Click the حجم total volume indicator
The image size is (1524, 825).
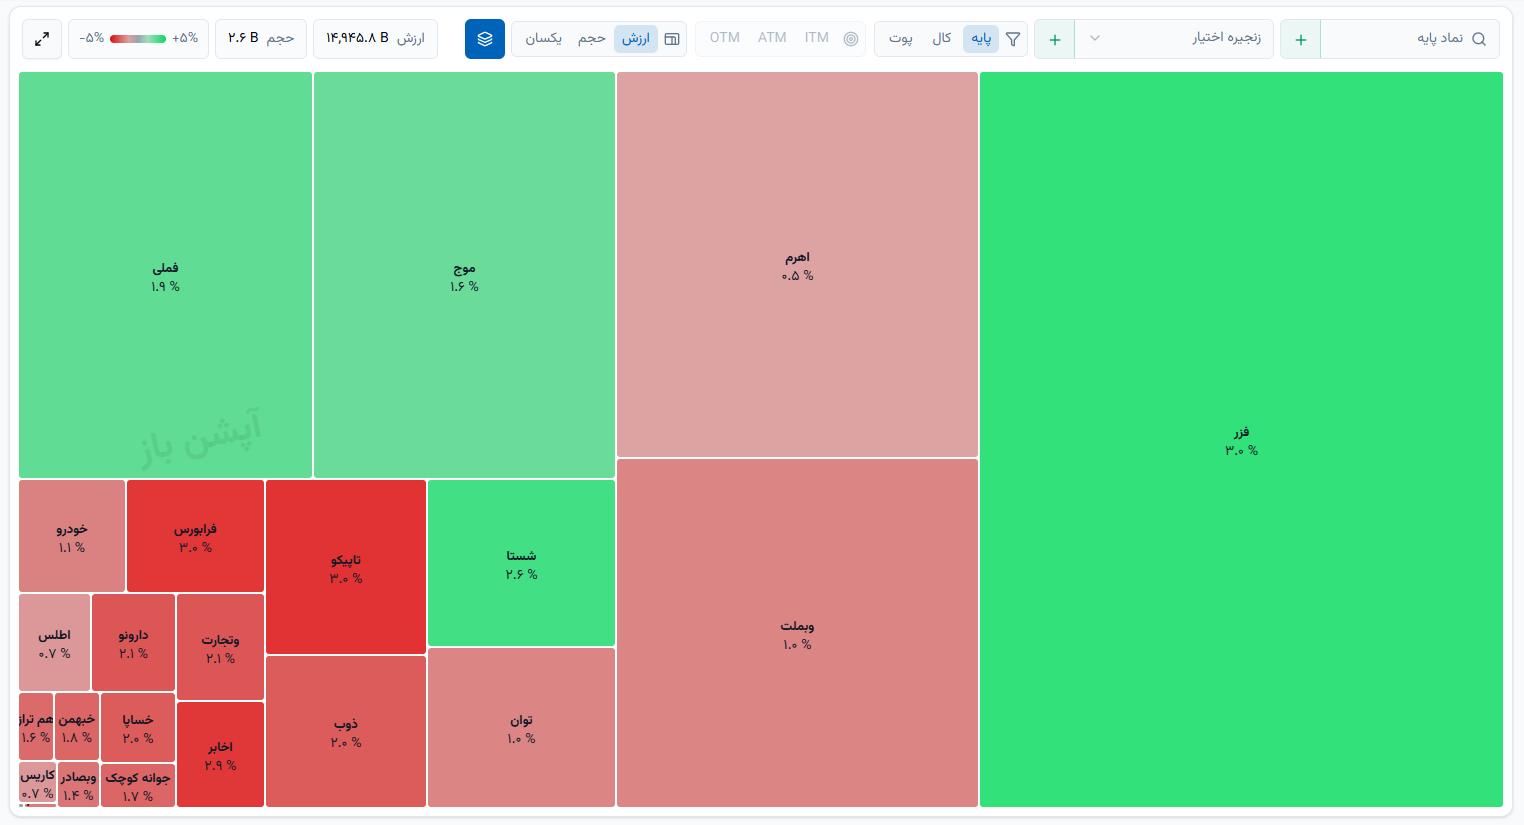click(261, 39)
